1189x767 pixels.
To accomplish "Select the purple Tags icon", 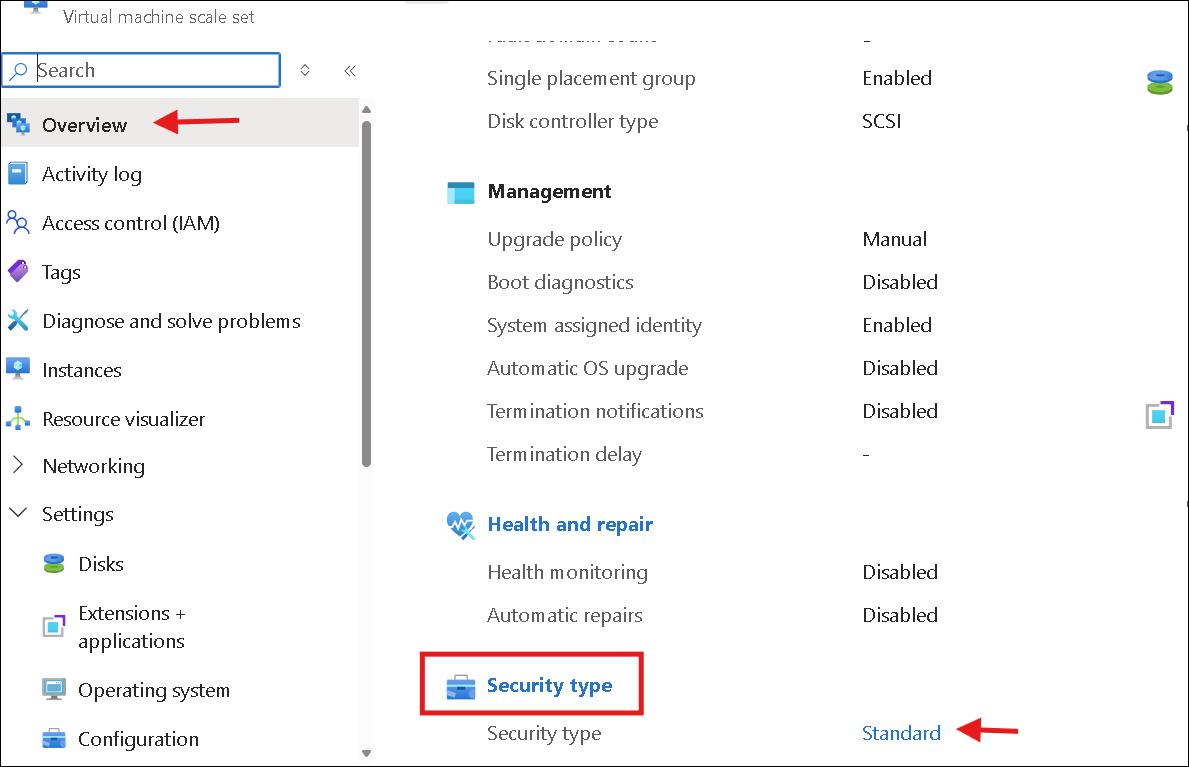I will click(x=17, y=272).
